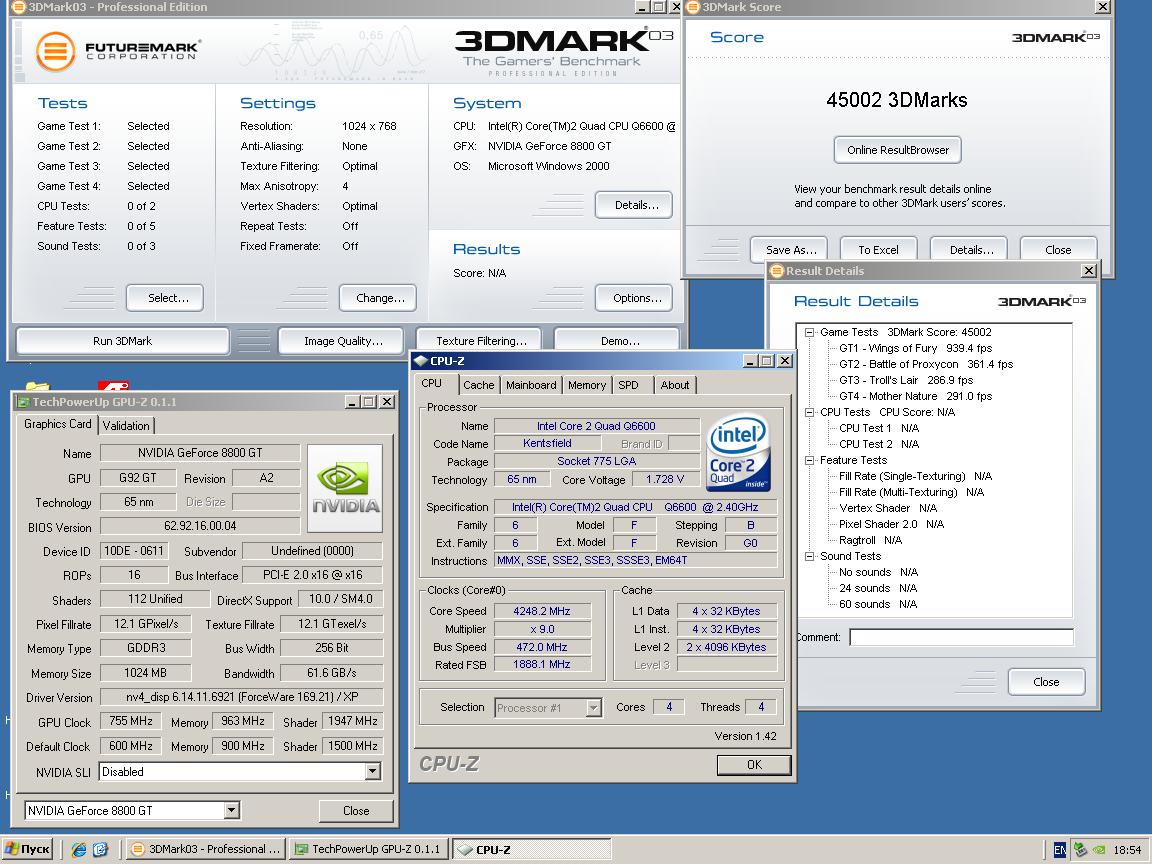Collapse the Sound Tests tree node
Screen dimensions: 1152x864
point(810,556)
